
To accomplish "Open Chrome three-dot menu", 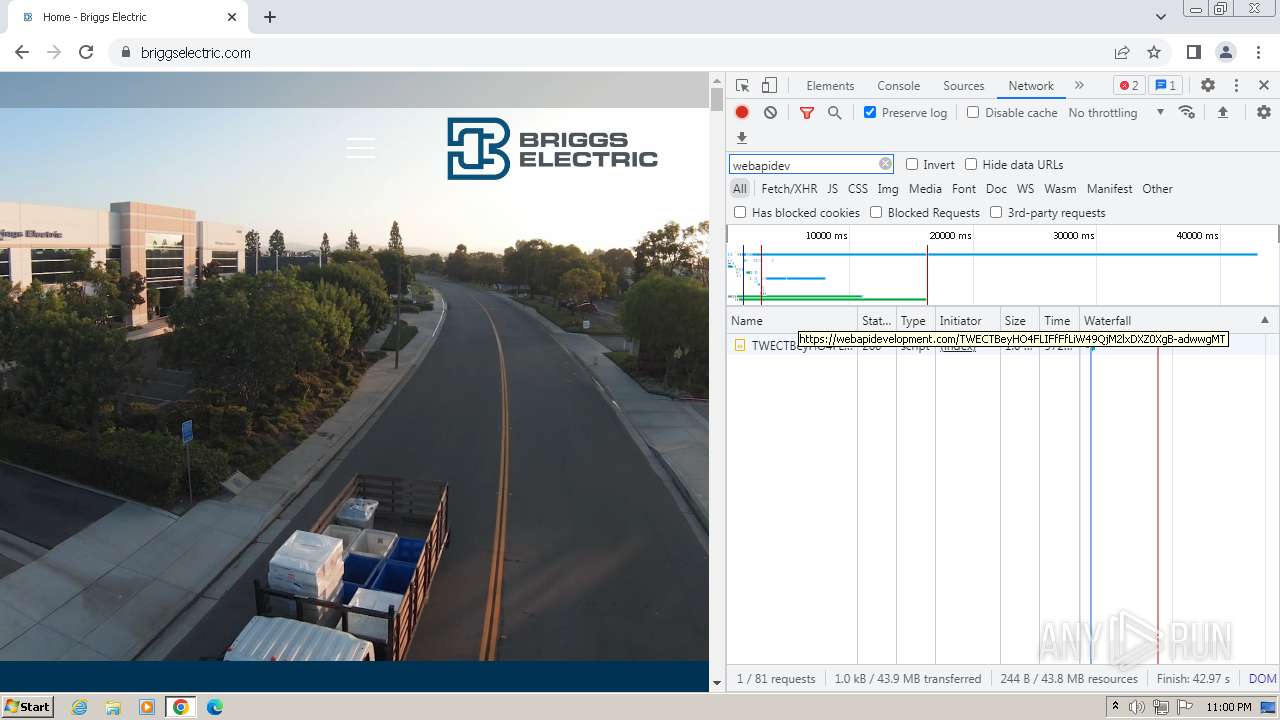I will coord(1259,53).
